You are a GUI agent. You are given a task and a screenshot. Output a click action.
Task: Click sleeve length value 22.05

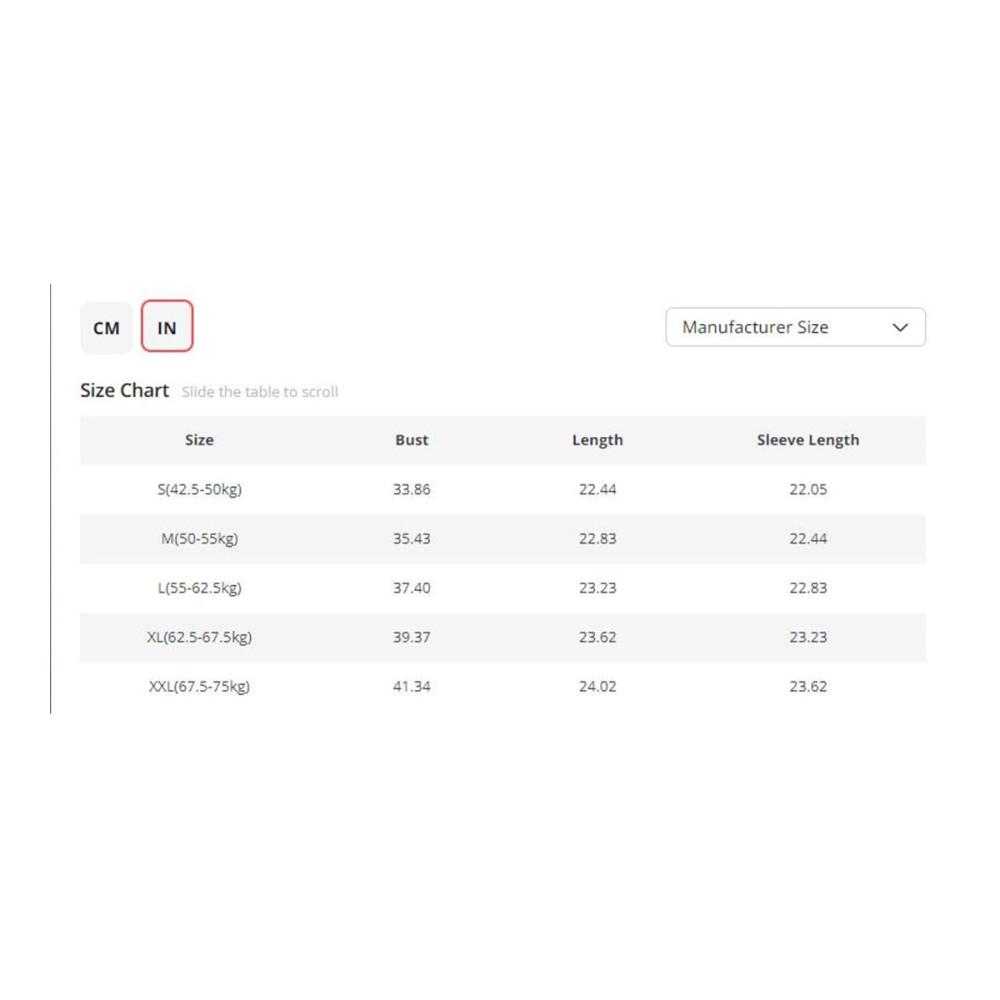[807, 489]
